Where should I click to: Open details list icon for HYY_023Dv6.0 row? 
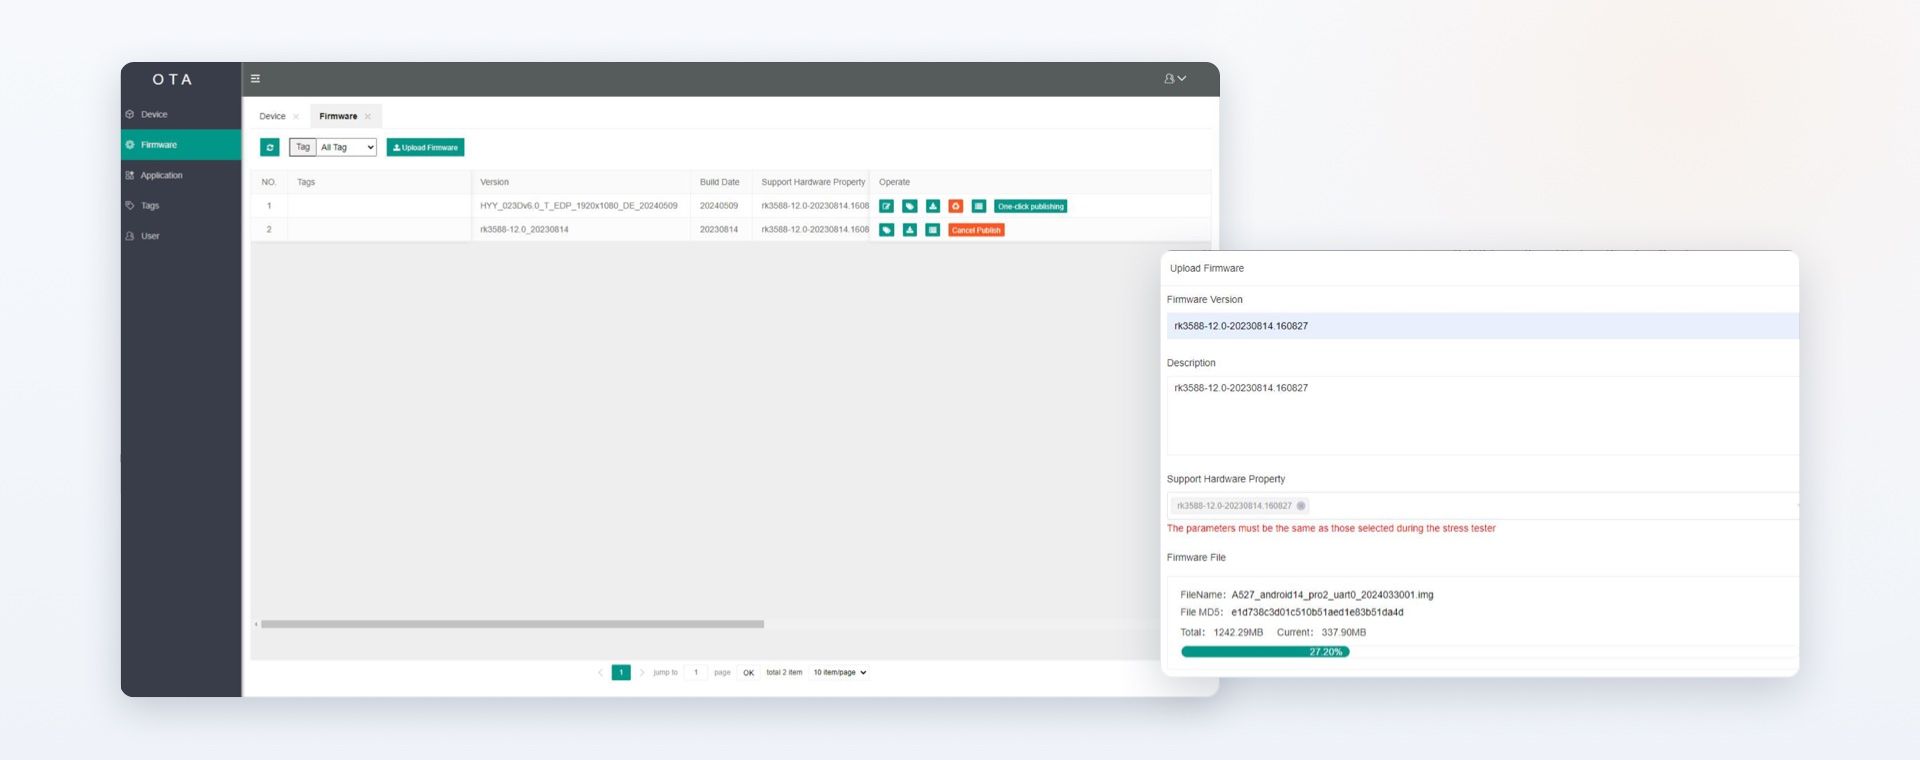[x=979, y=206]
